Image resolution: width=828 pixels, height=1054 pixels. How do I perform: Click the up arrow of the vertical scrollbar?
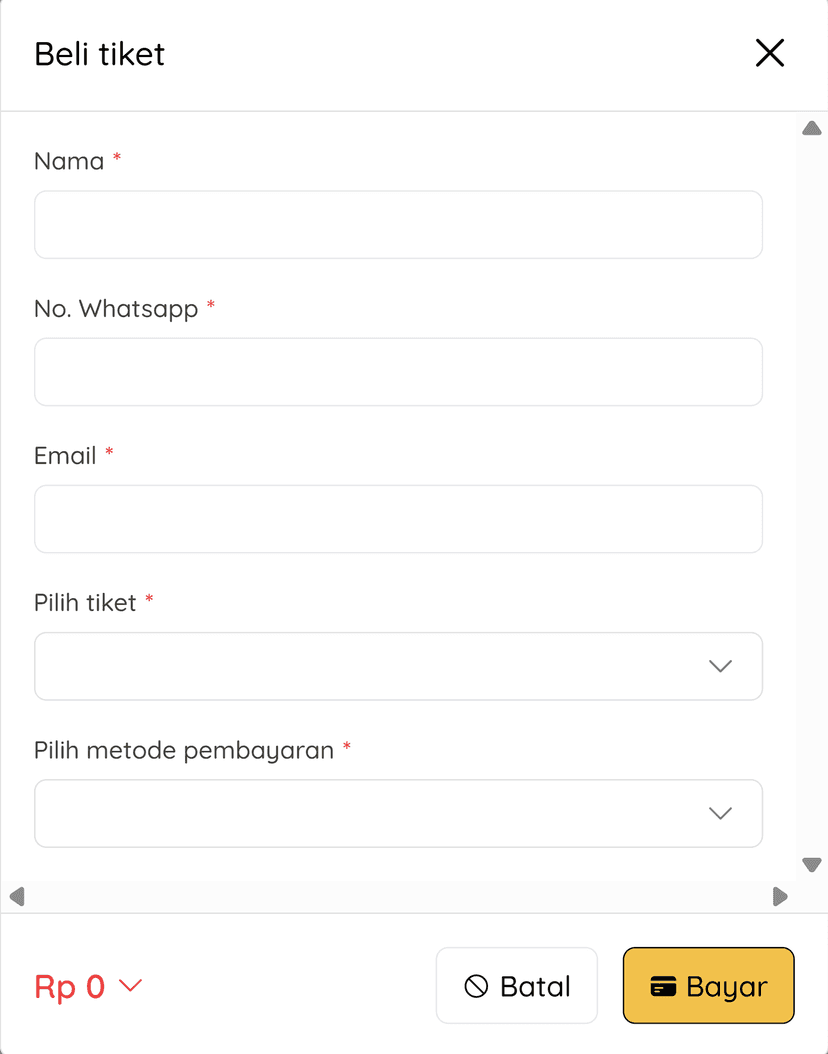click(x=812, y=127)
